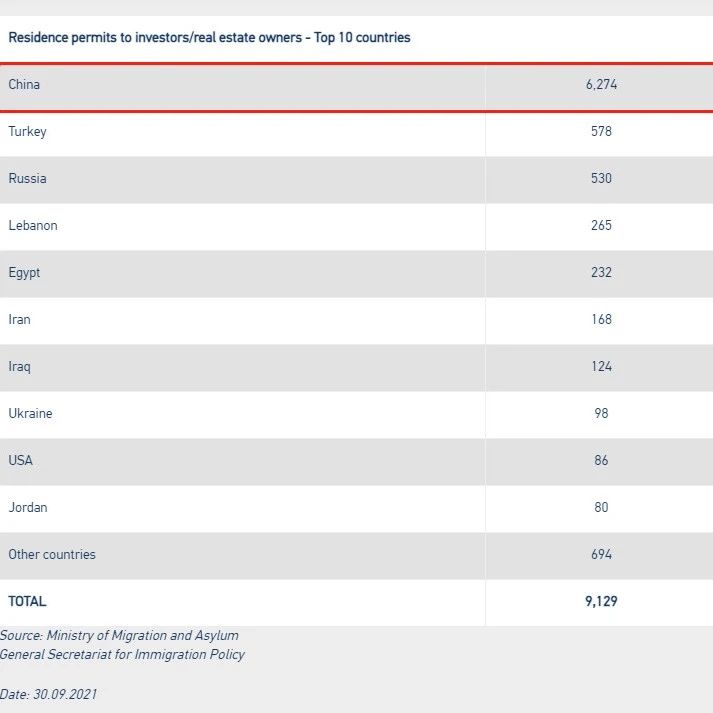Image resolution: width=713 pixels, height=713 pixels.
Task: Click the value 6,274 for China
Action: [x=601, y=85]
